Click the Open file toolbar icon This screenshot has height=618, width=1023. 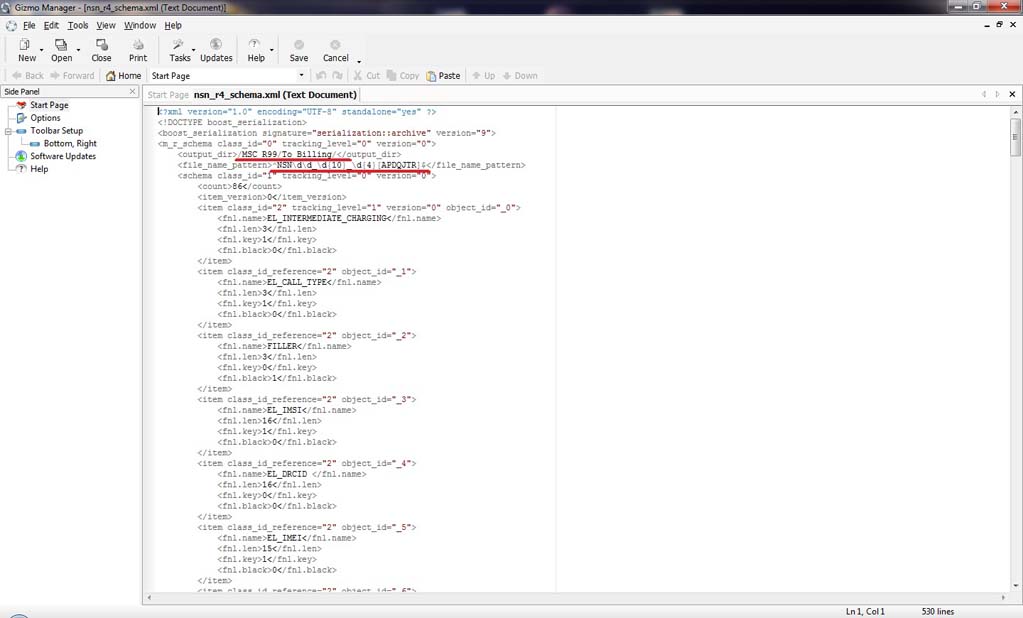click(61, 46)
